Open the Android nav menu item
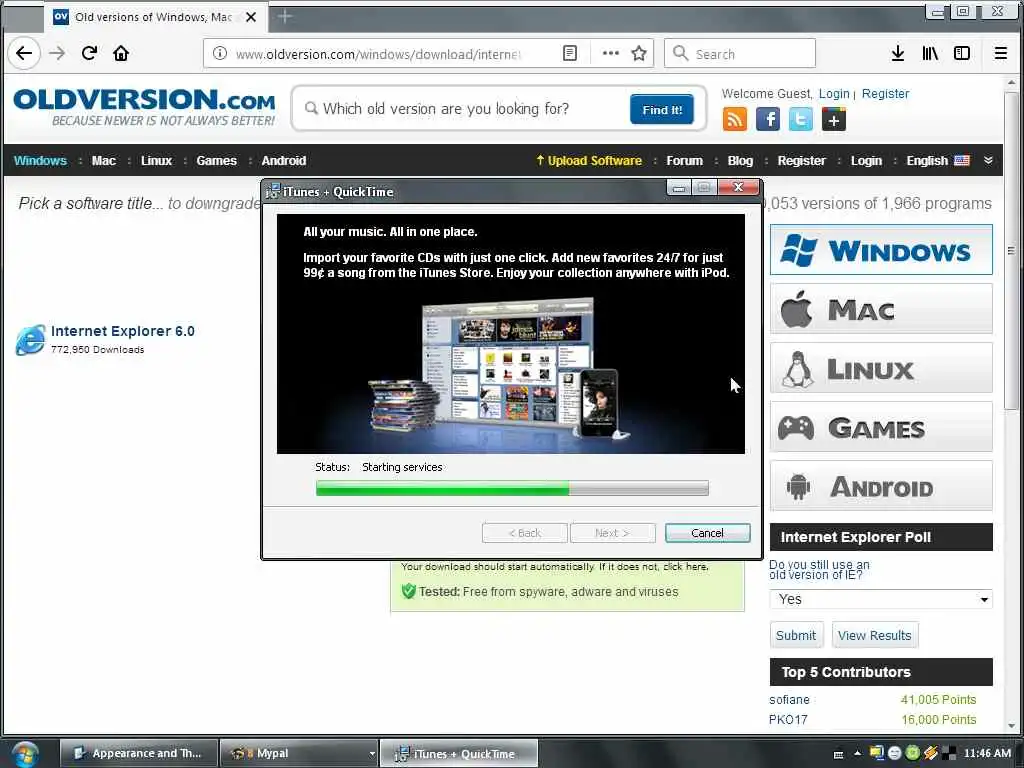The height and width of the screenshot is (768, 1024). pyautogui.click(x=283, y=161)
